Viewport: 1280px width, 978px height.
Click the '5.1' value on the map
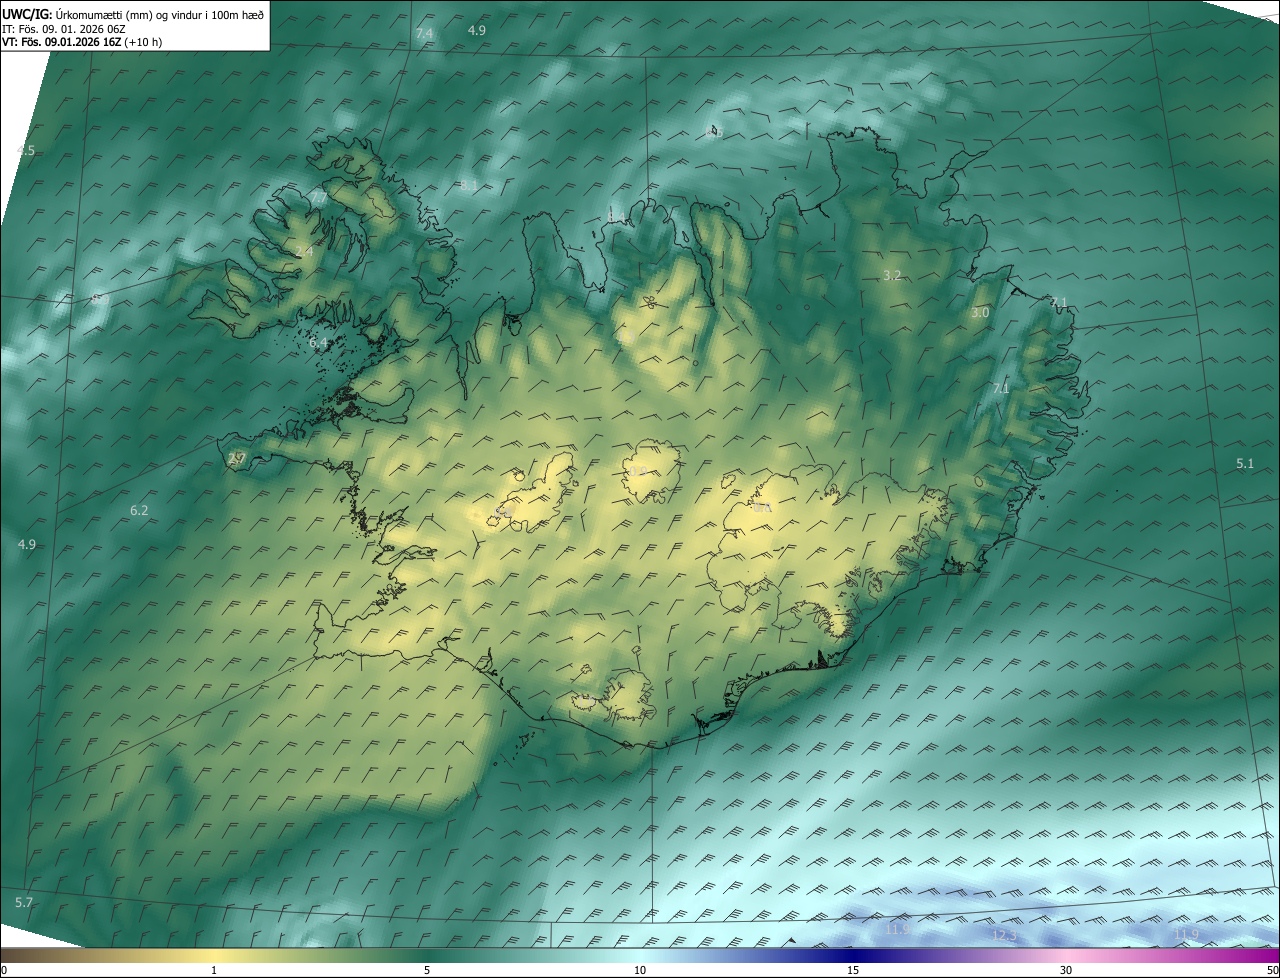[1244, 463]
